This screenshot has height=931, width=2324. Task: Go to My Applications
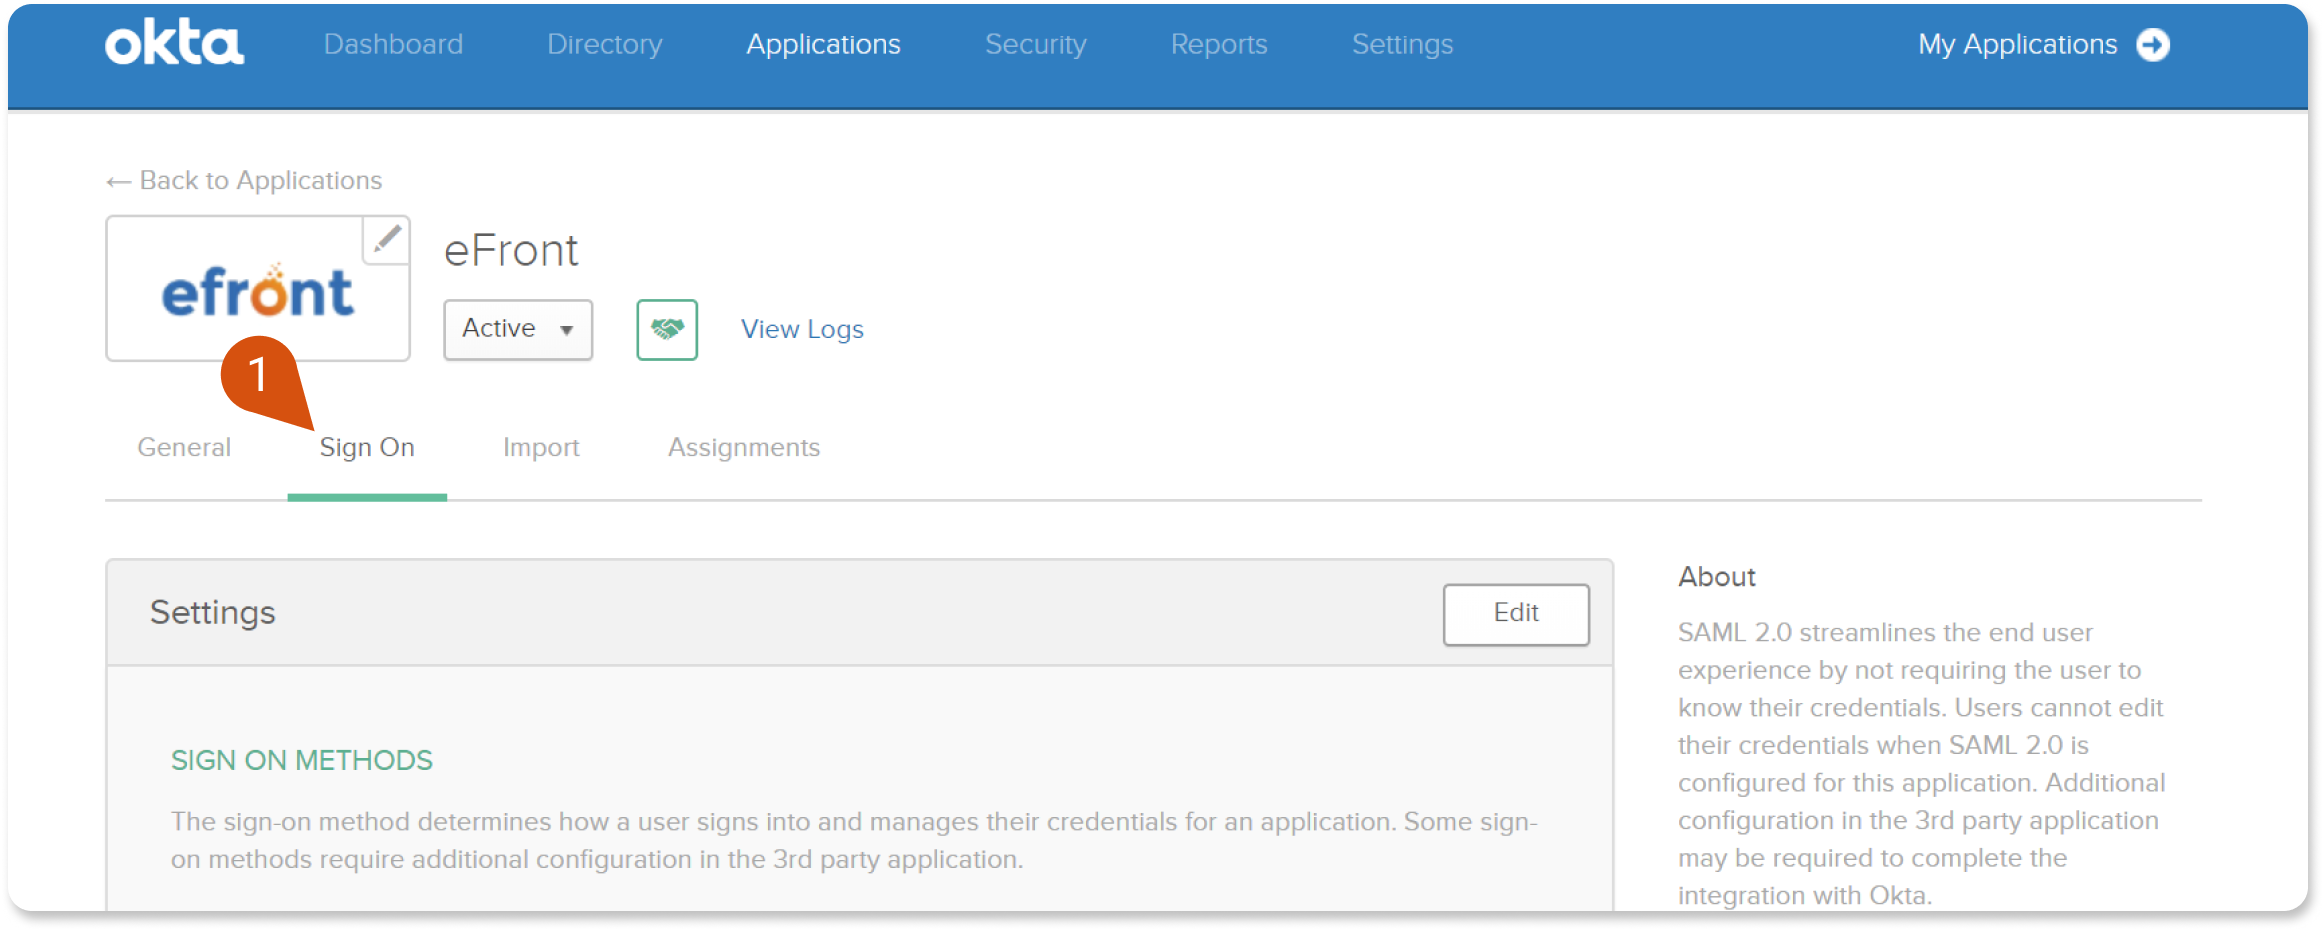point(2017,44)
